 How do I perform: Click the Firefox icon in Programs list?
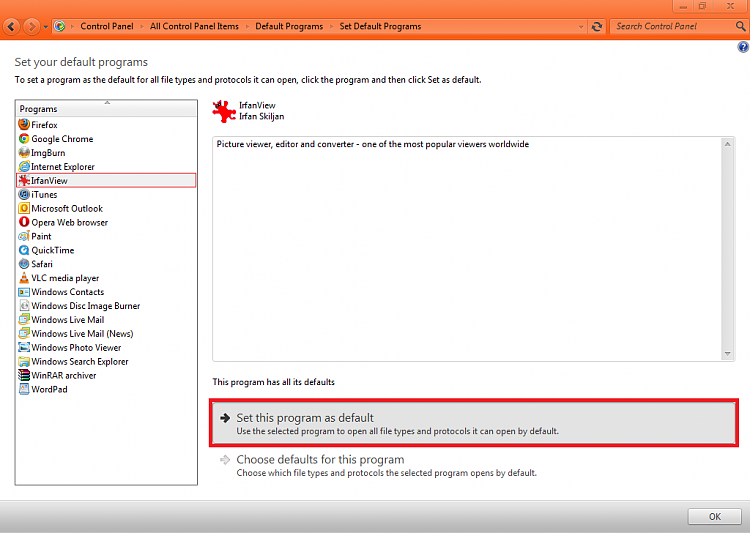[24, 124]
